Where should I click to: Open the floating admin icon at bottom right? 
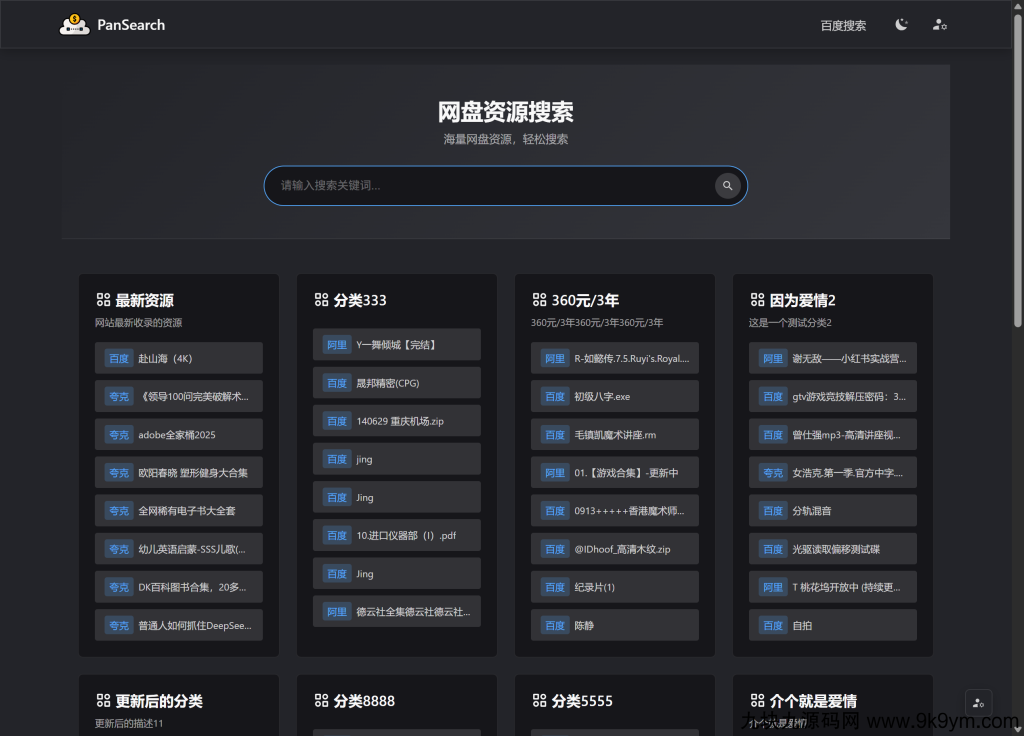click(x=978, y=702)
